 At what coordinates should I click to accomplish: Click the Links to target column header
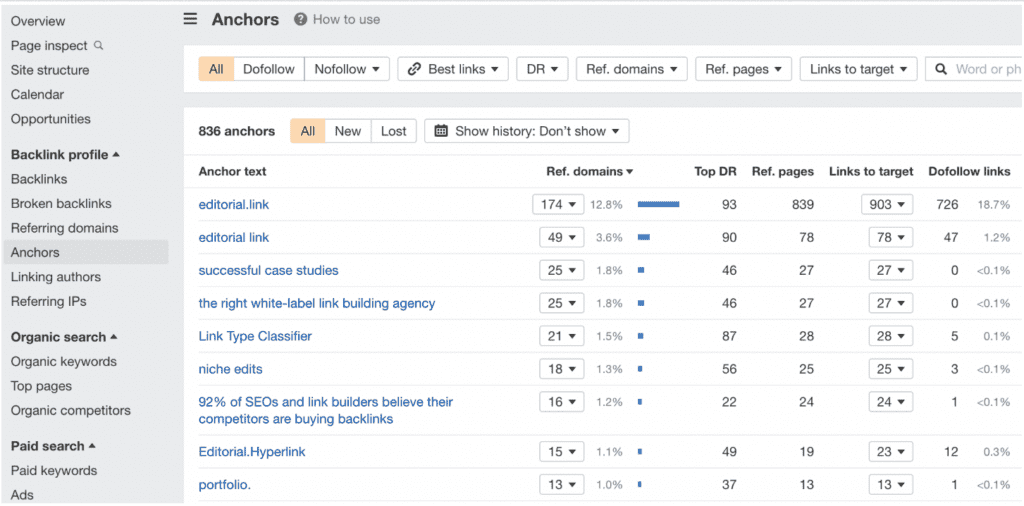pyautogui.click(x=871, y=172)
